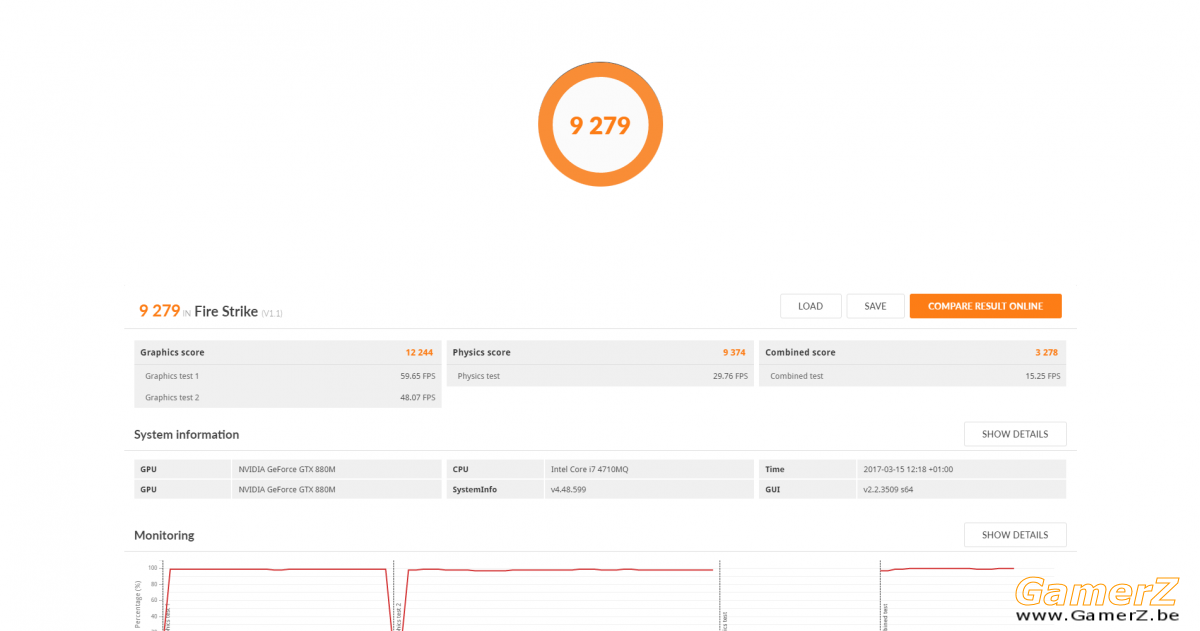
Task: Show details for System information
Action: (x=1015, y=434)
